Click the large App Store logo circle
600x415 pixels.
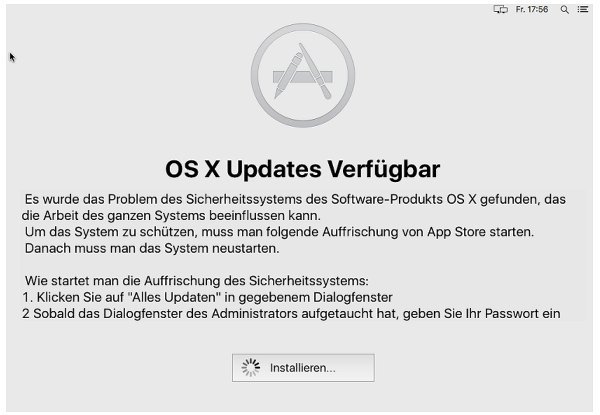[x=303, y=75]
